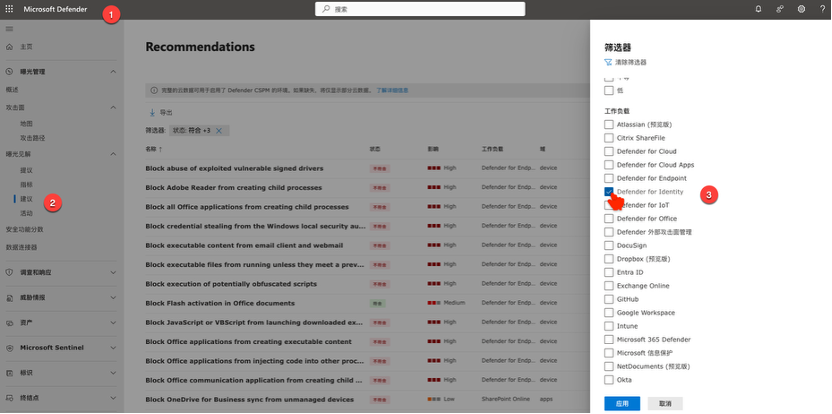
Task: Check the Defender for Office checkbox
Action: 609,219
